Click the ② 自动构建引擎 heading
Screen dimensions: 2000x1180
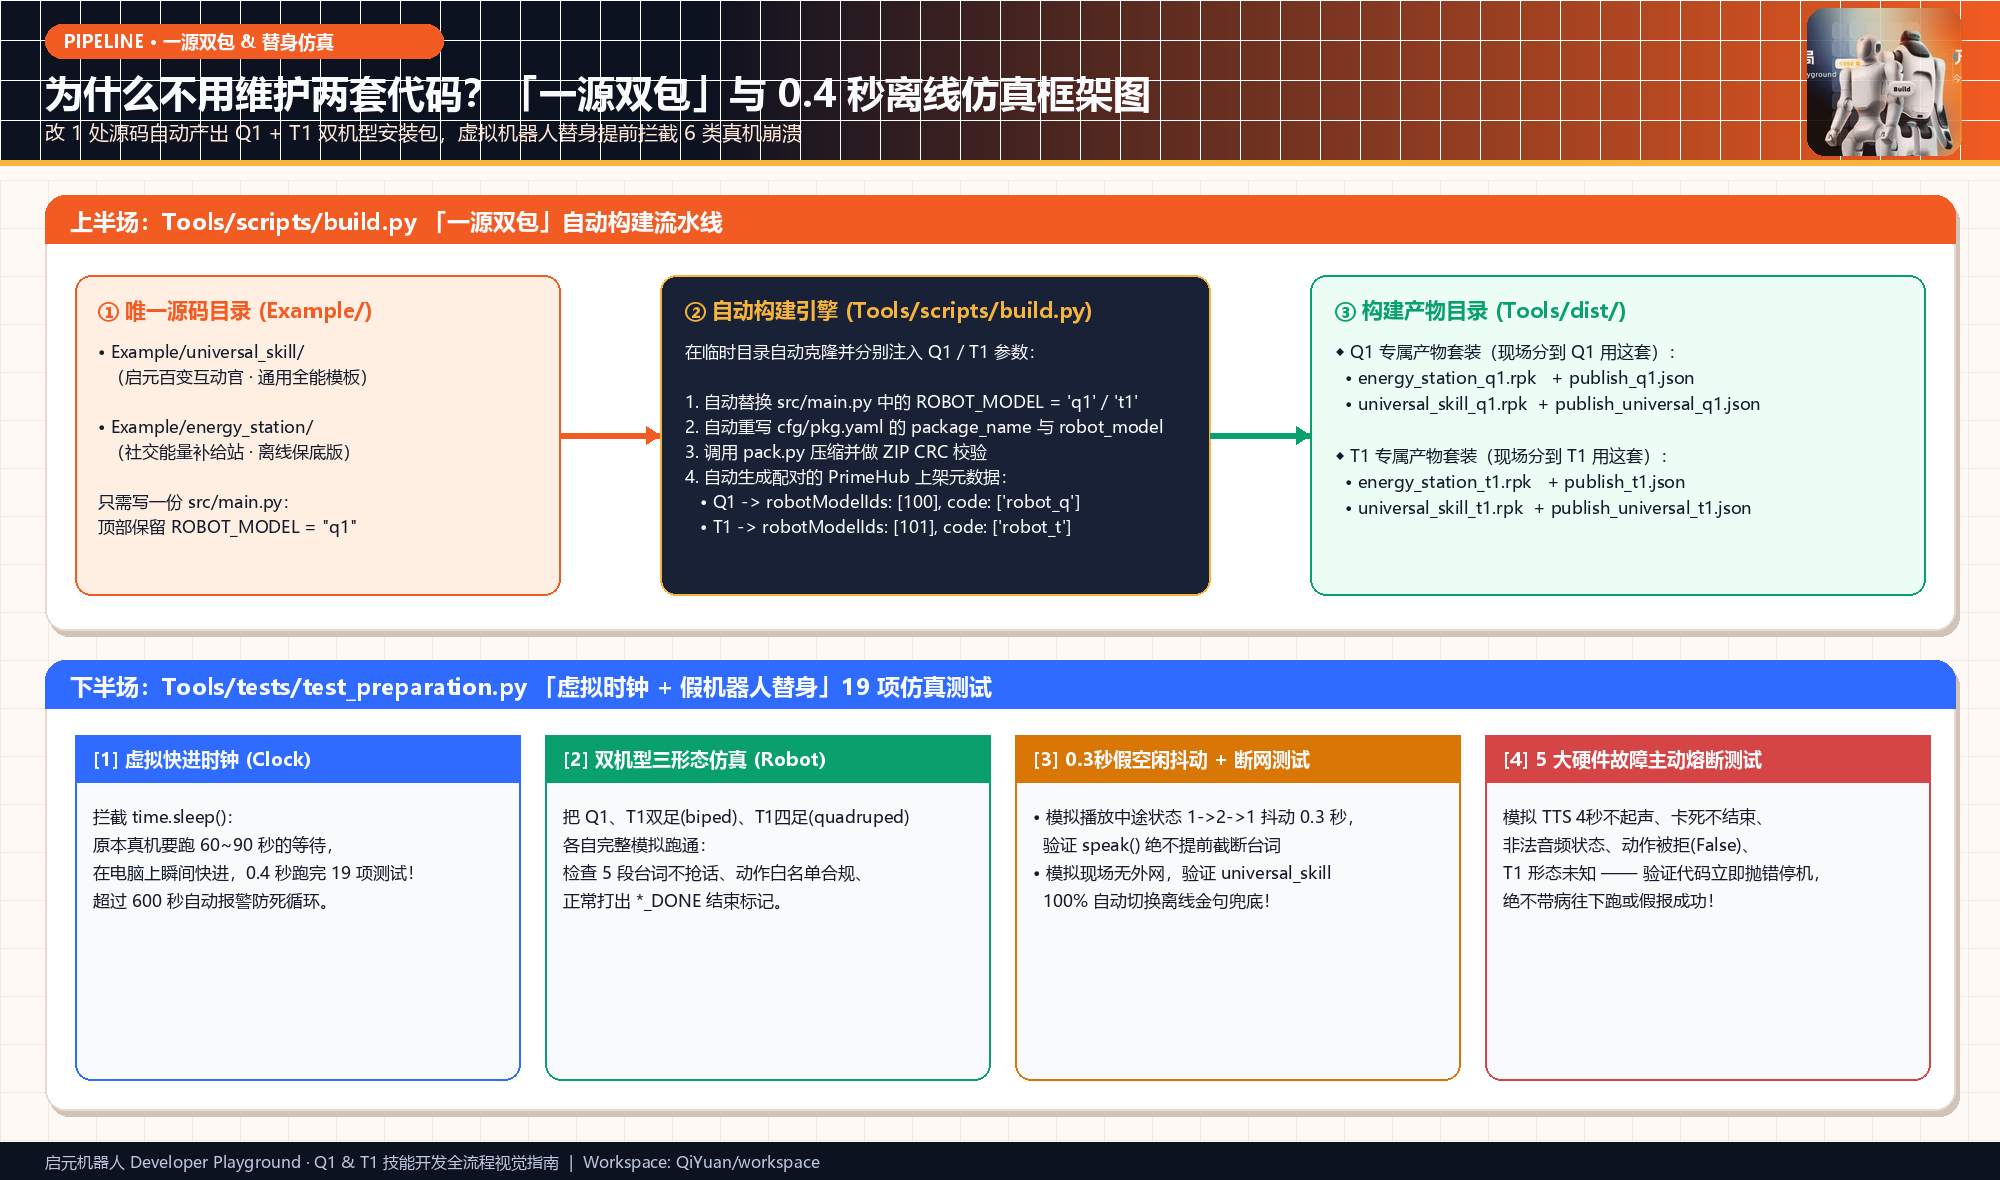888,311
